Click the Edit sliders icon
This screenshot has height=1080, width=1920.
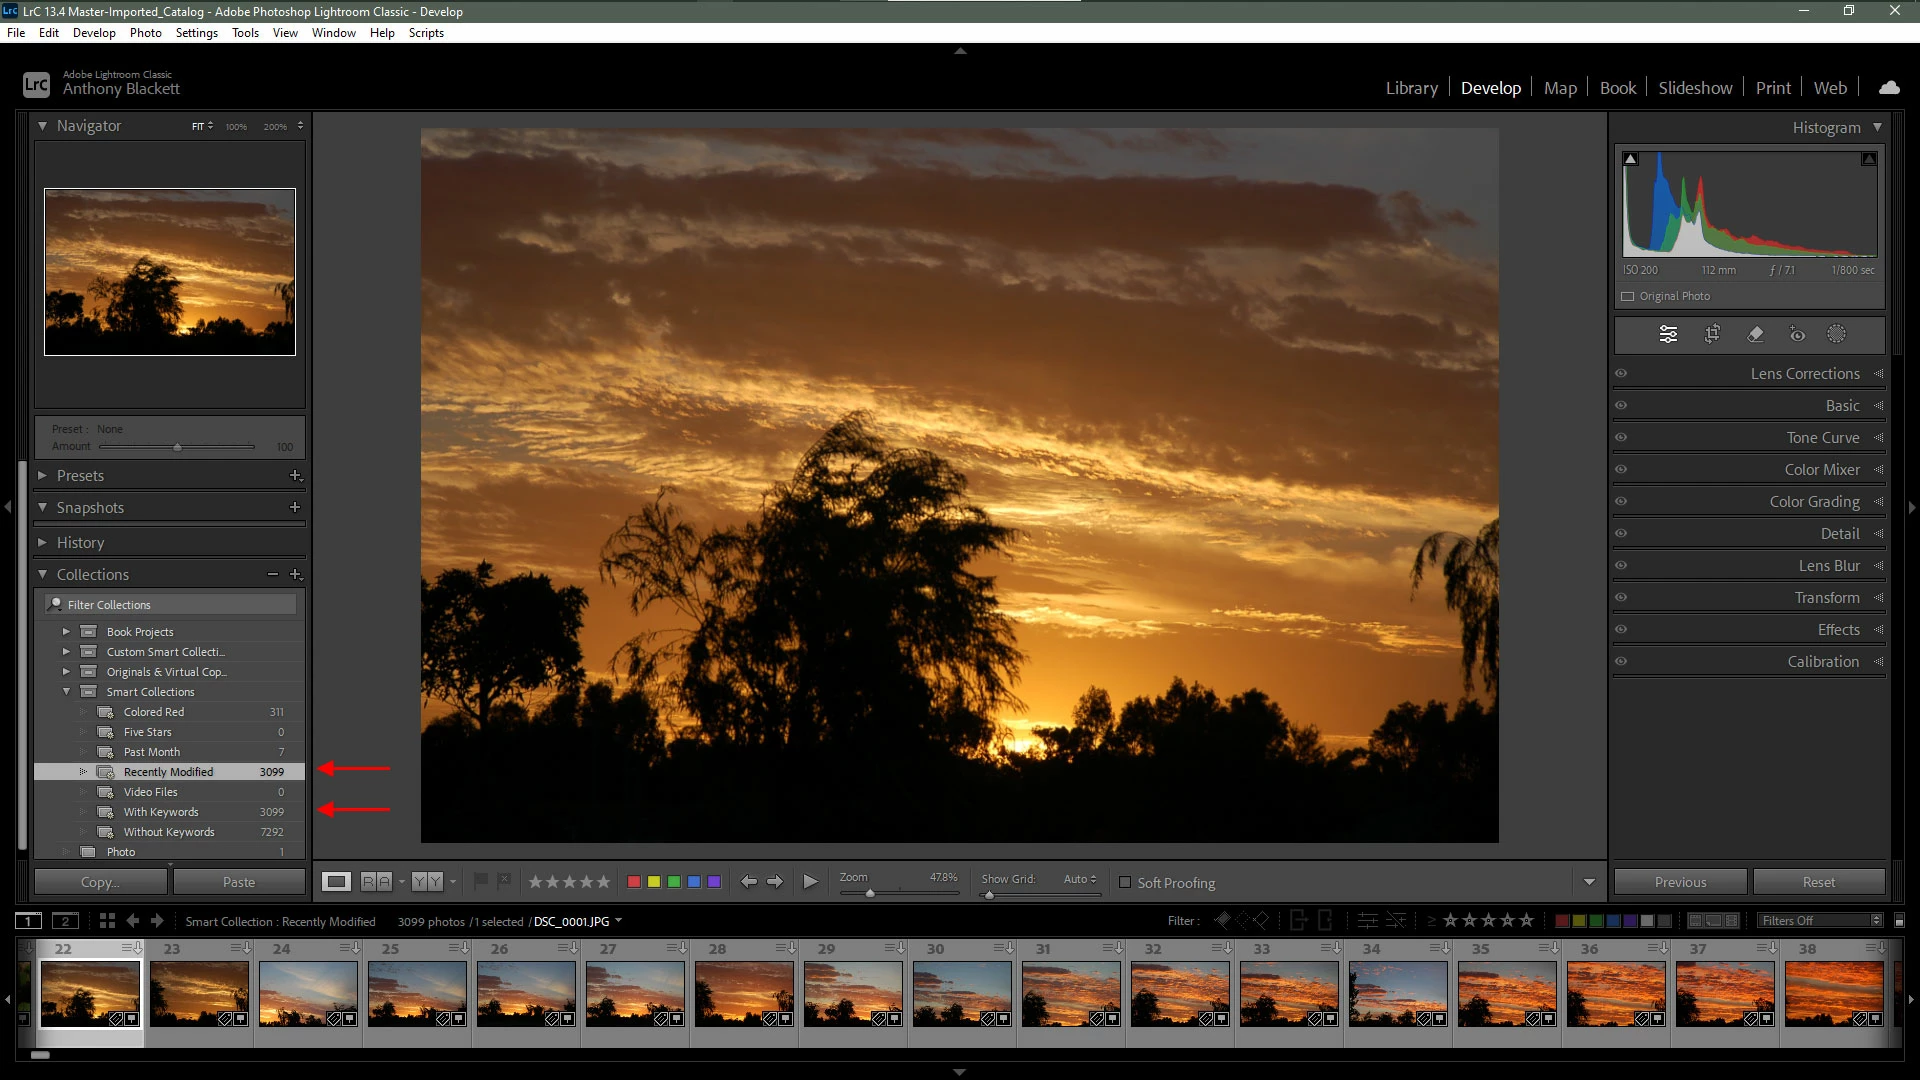pyautogui.click(x=1668, y=334)
